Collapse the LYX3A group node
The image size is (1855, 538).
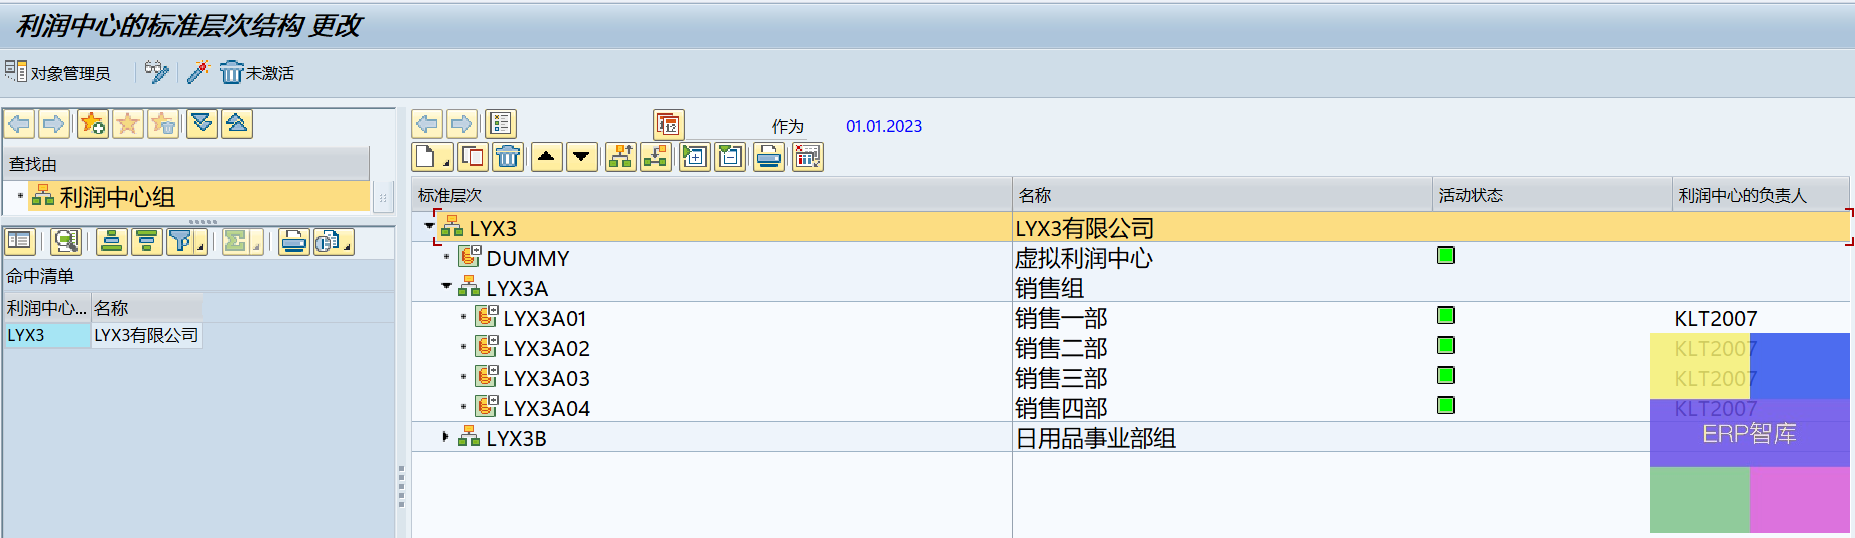pyautogui.click(x=446, y=286)
